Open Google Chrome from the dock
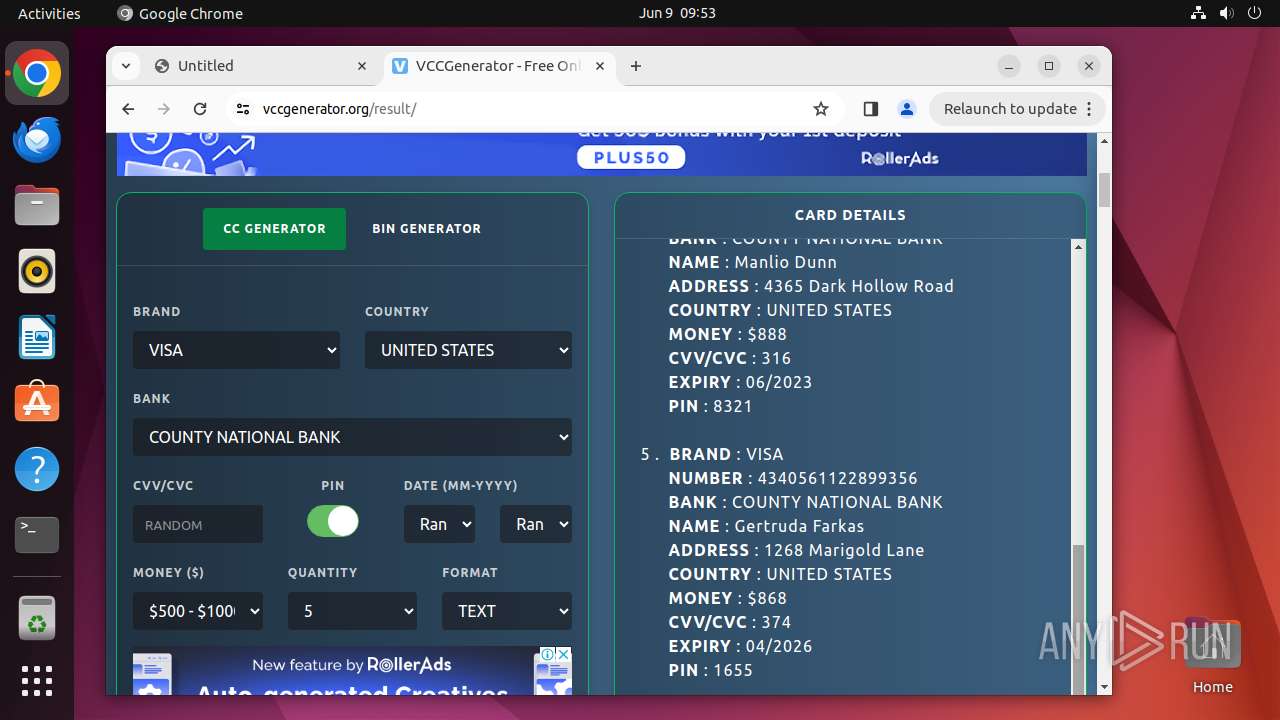1280x720 pixels. point(37,74)
